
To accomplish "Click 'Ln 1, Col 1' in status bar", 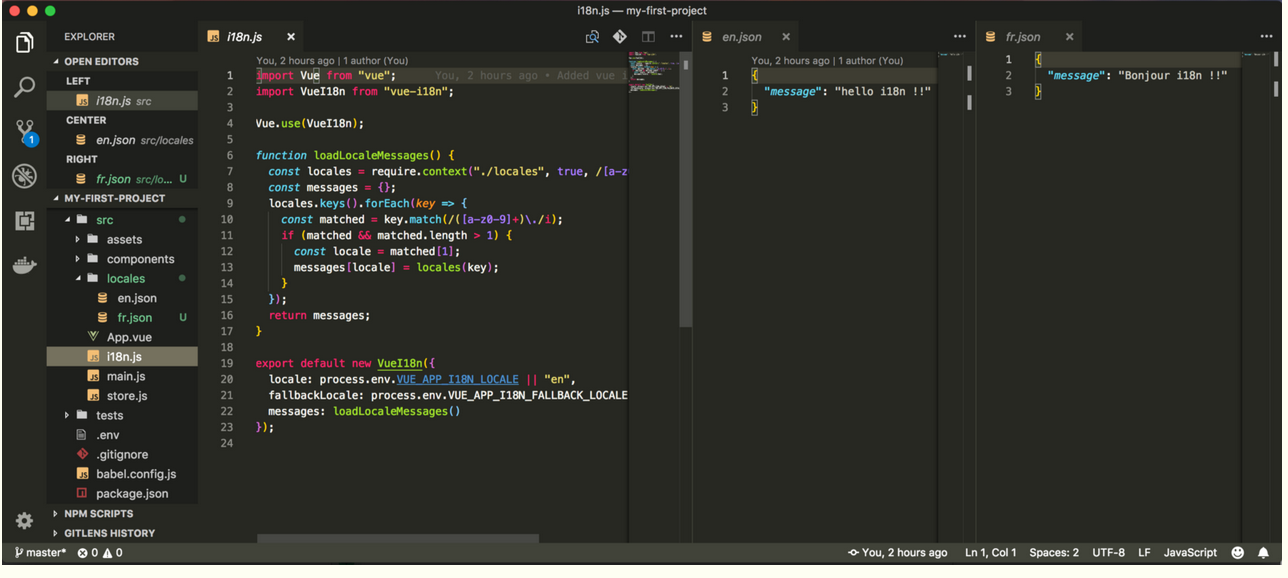I will (x=991, y=552).
